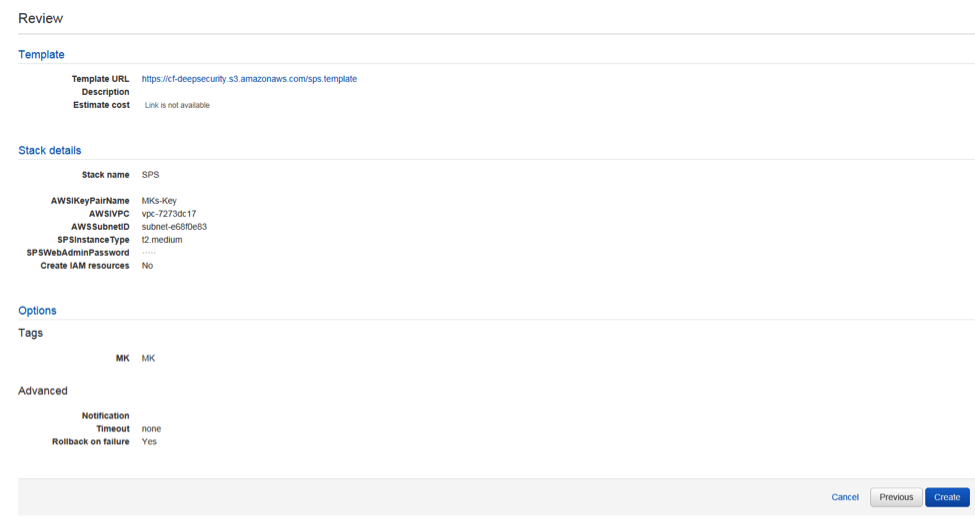Click the Rollback on failure 'Yes' value
The height and width of the screenshot is (524, 975).
click(x=149, y=442)
